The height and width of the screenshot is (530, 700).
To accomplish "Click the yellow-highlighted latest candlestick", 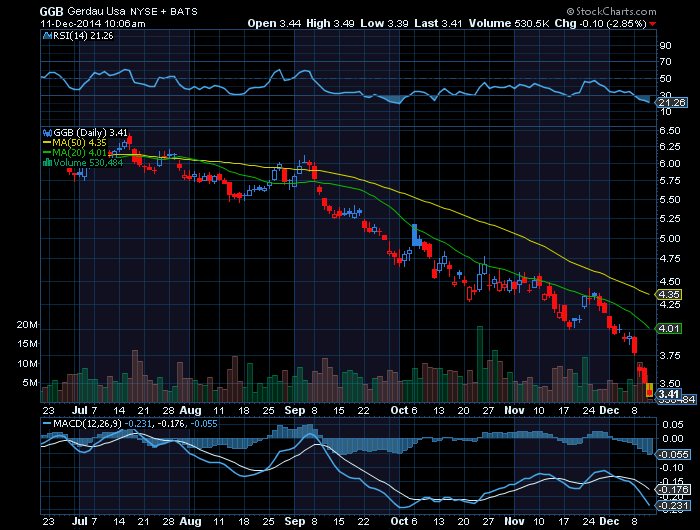I will click(649, 390).
